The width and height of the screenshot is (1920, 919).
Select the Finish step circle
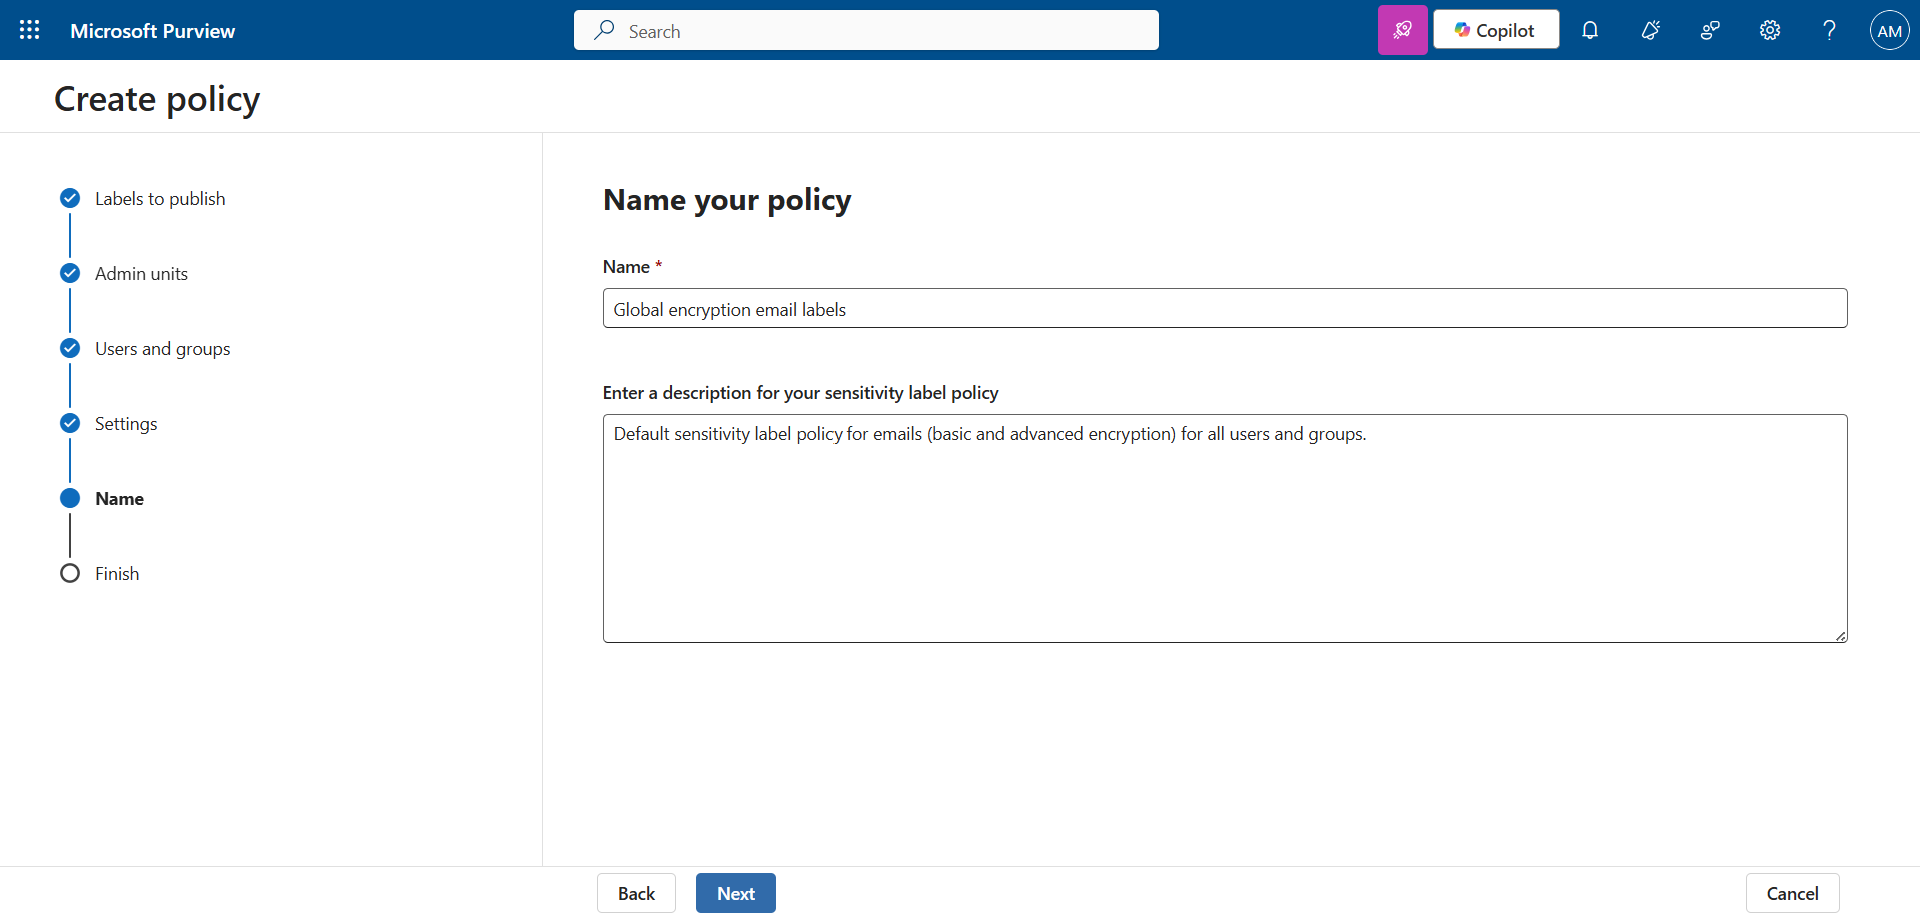70,574
